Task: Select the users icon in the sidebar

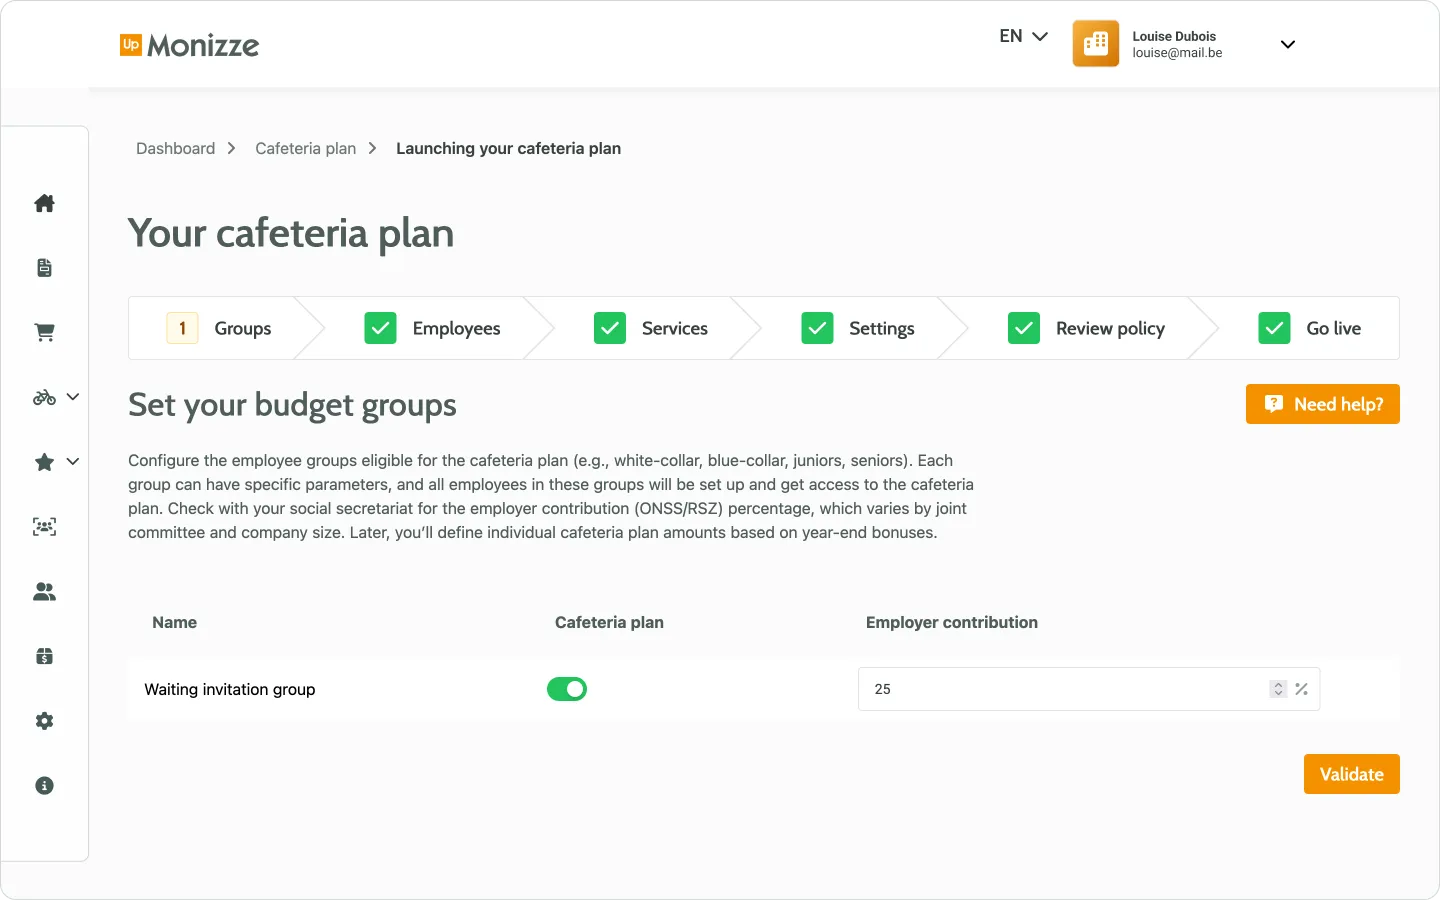Action: click(x=44, y=591)
